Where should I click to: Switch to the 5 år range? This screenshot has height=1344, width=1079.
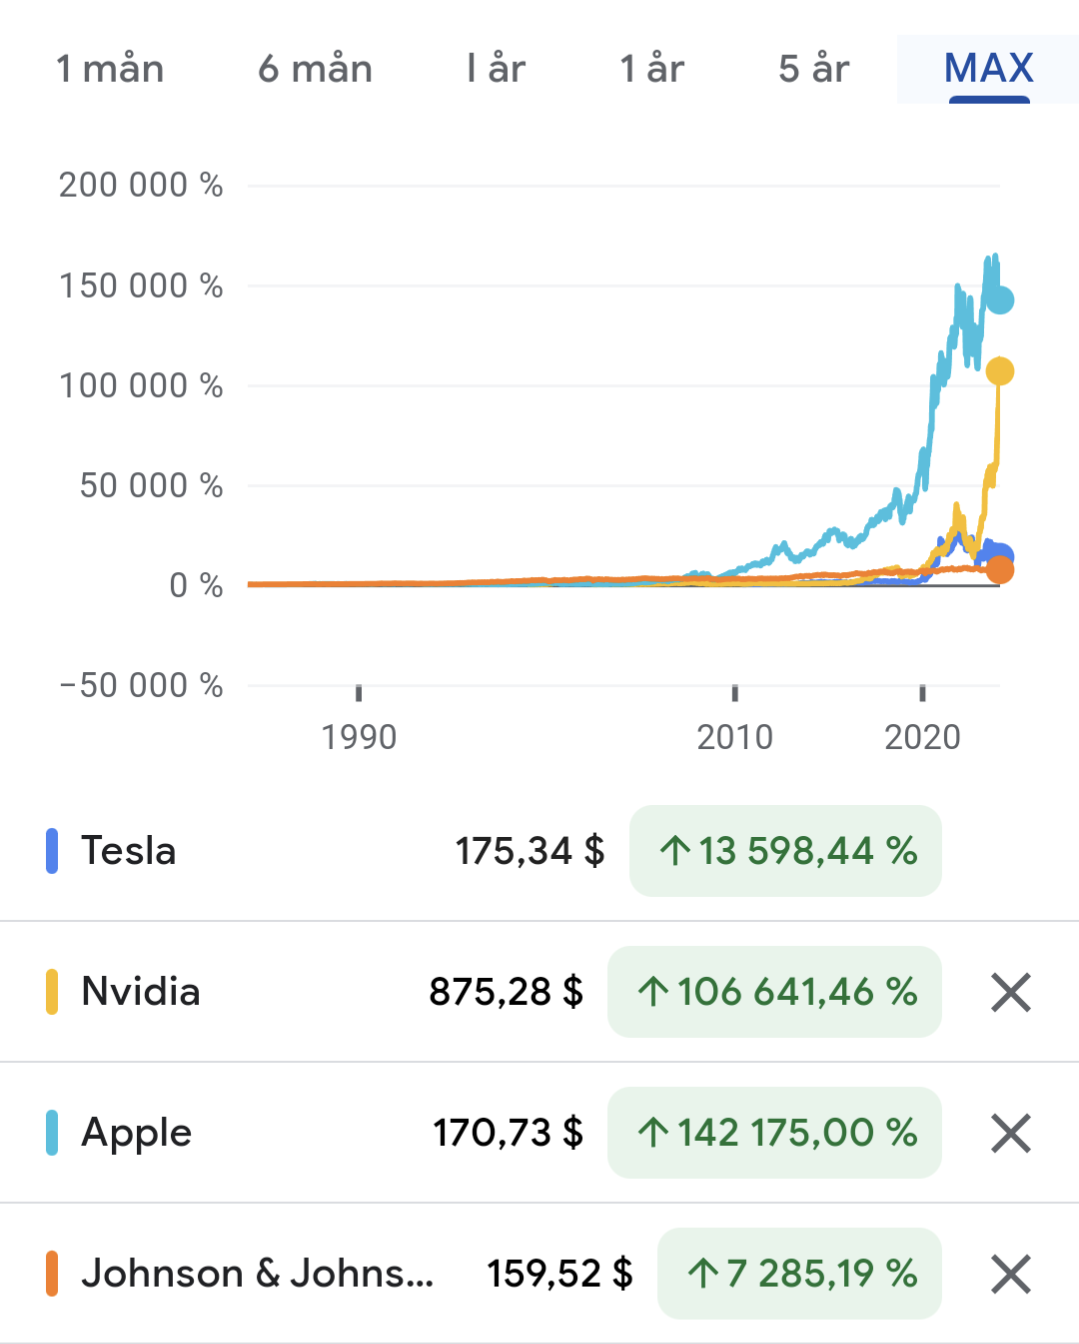point(814,69)
